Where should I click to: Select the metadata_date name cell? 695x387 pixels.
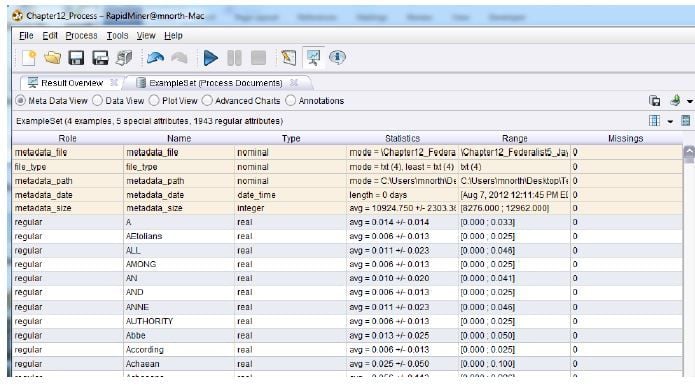pos(179,195)
